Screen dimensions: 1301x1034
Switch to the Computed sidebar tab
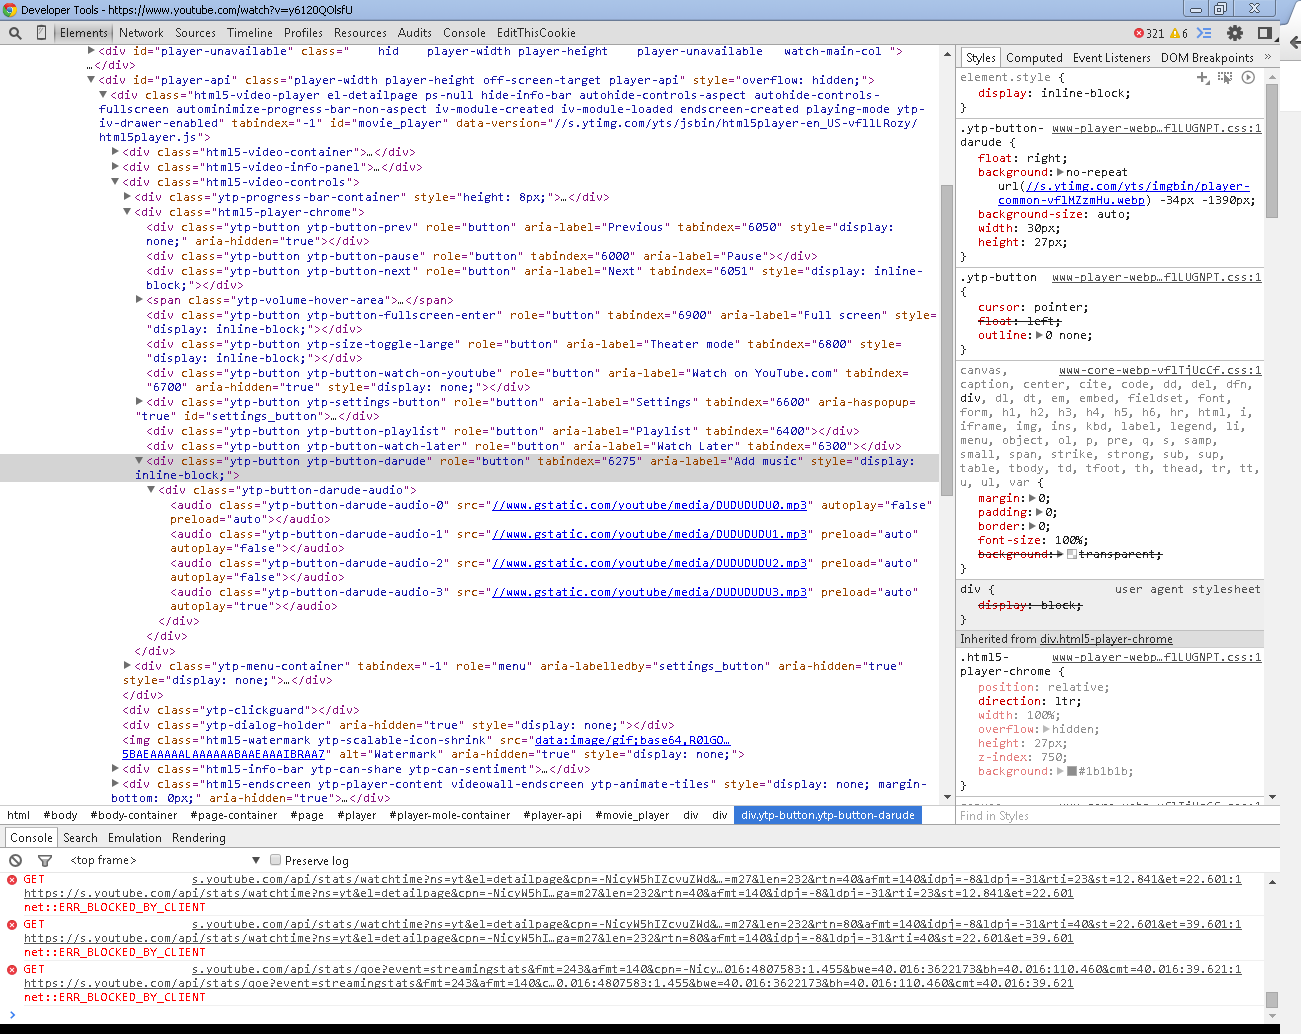click(1034, 58)
